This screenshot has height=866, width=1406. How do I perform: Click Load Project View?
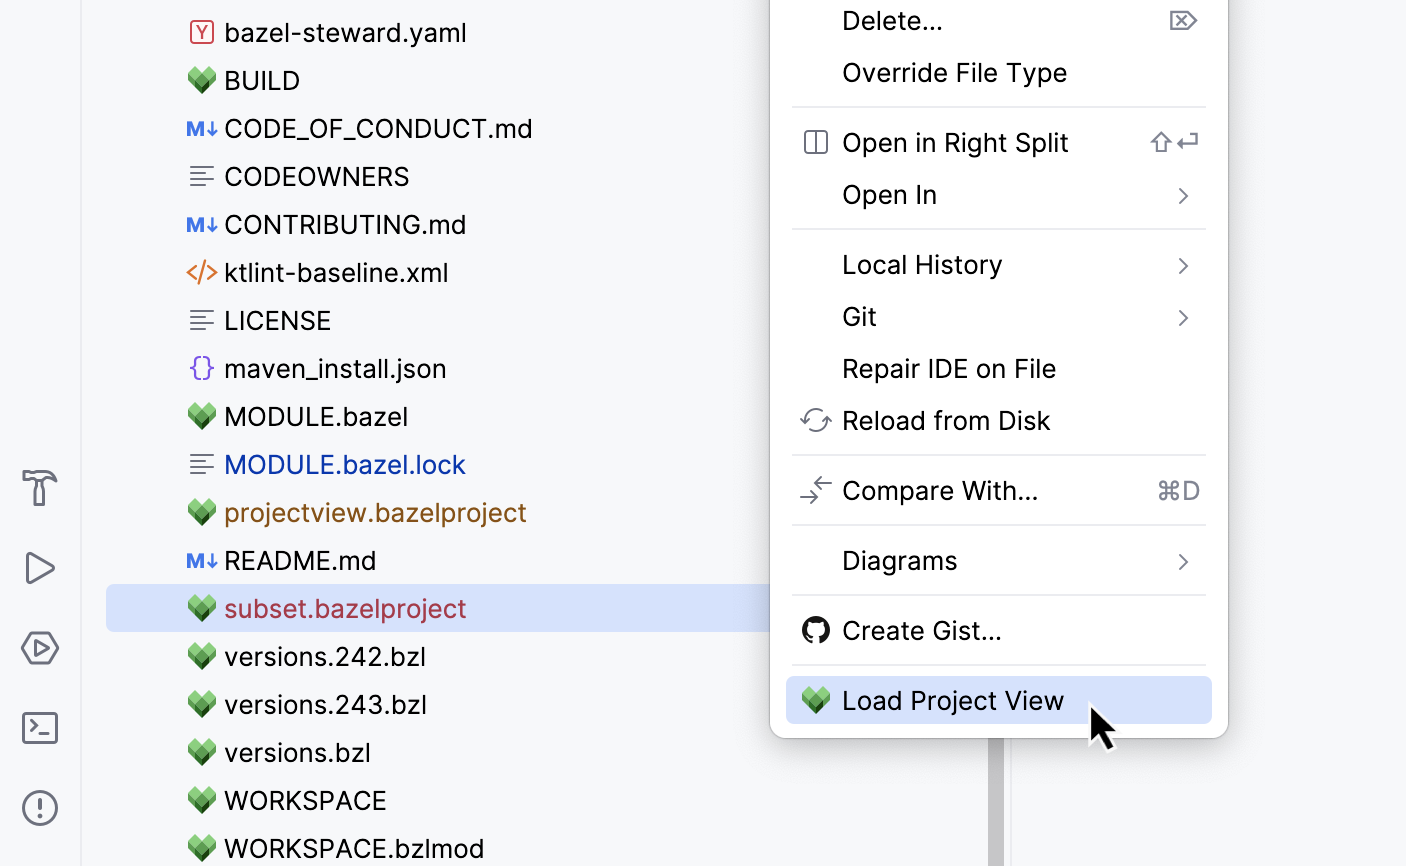953,700
